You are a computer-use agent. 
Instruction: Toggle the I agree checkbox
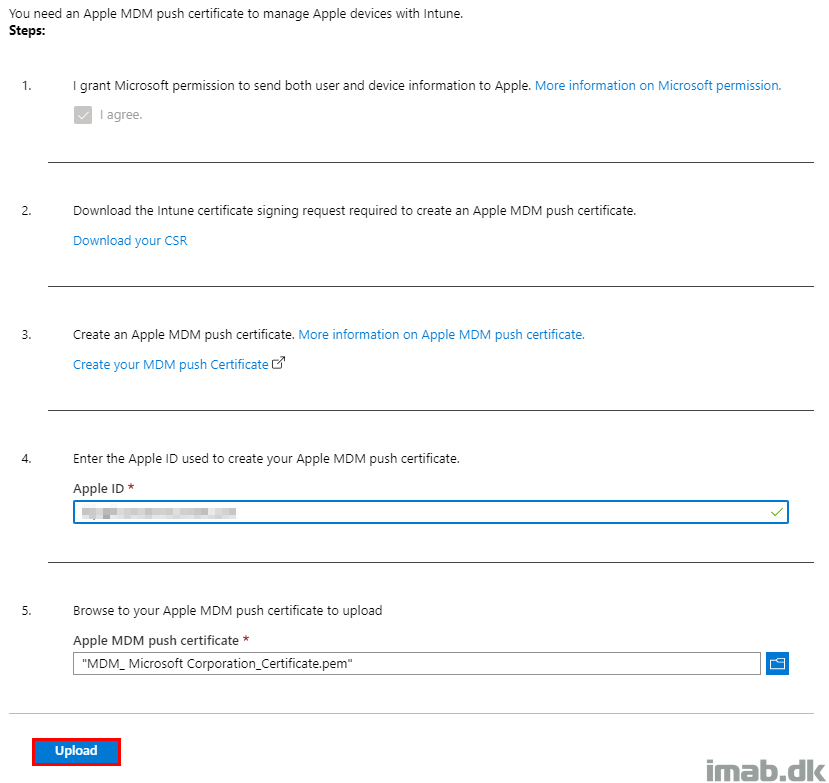tap(82, 115)
